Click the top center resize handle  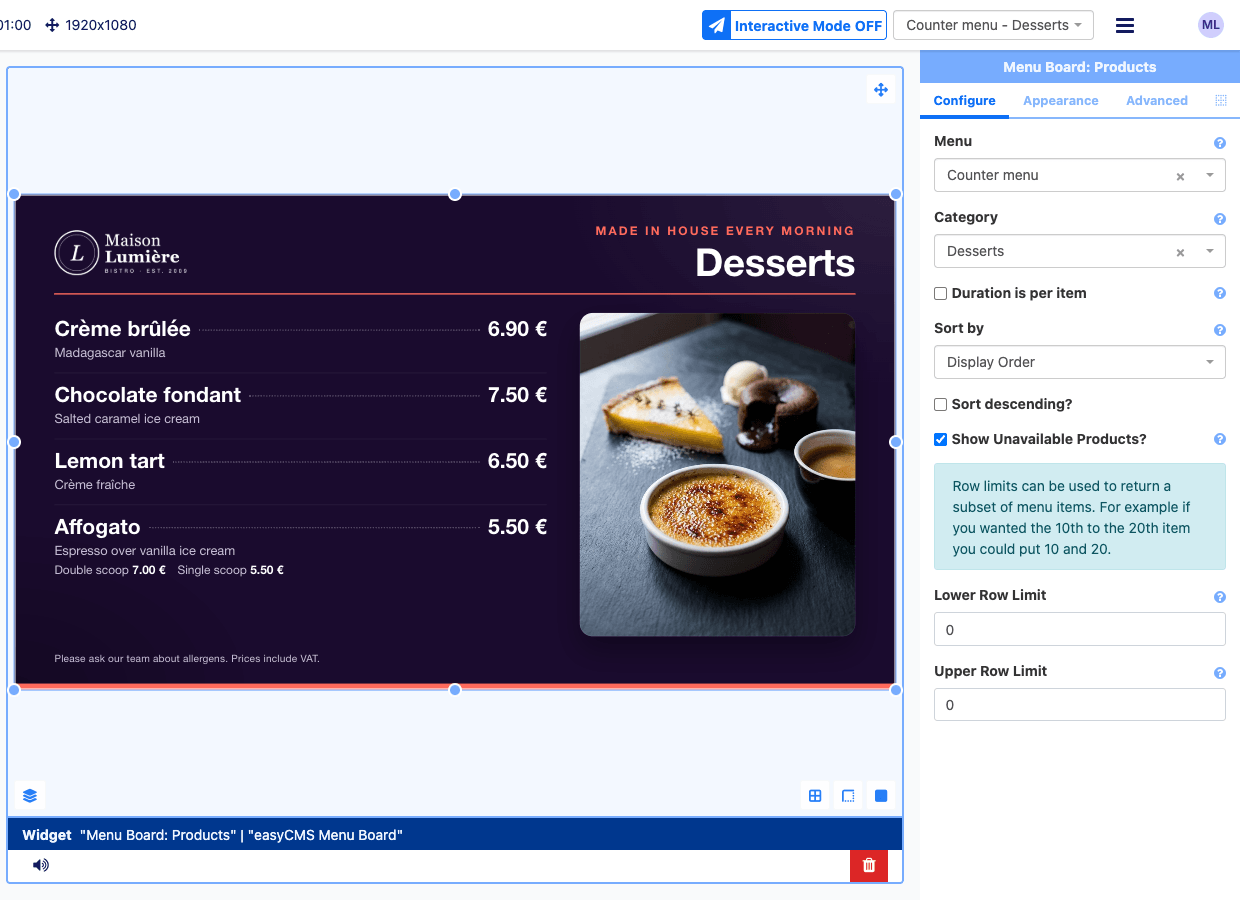(x=455, y=194)
